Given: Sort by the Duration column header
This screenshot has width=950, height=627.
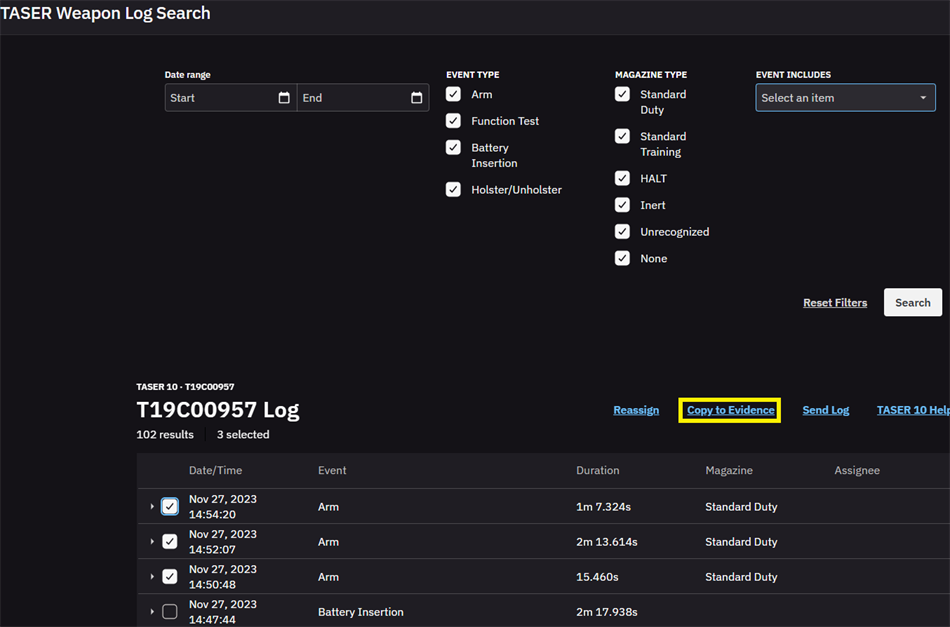Looking at the screenshot, I should (597, 470).
